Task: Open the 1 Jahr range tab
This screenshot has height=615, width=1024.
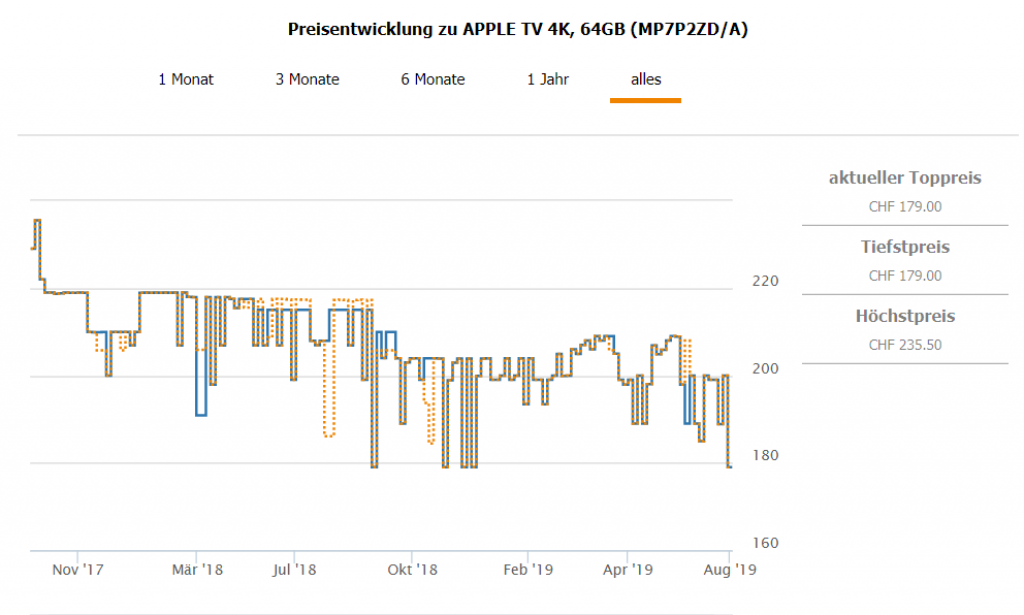Action: pos(548,80)
